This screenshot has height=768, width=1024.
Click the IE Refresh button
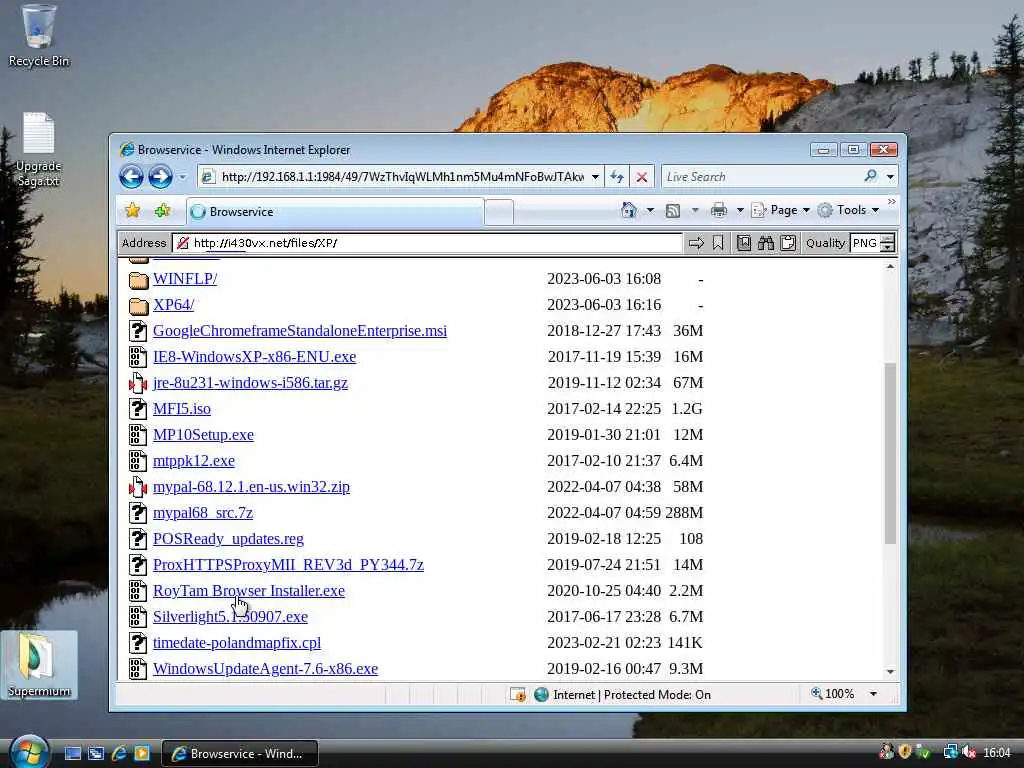point(616,177)
